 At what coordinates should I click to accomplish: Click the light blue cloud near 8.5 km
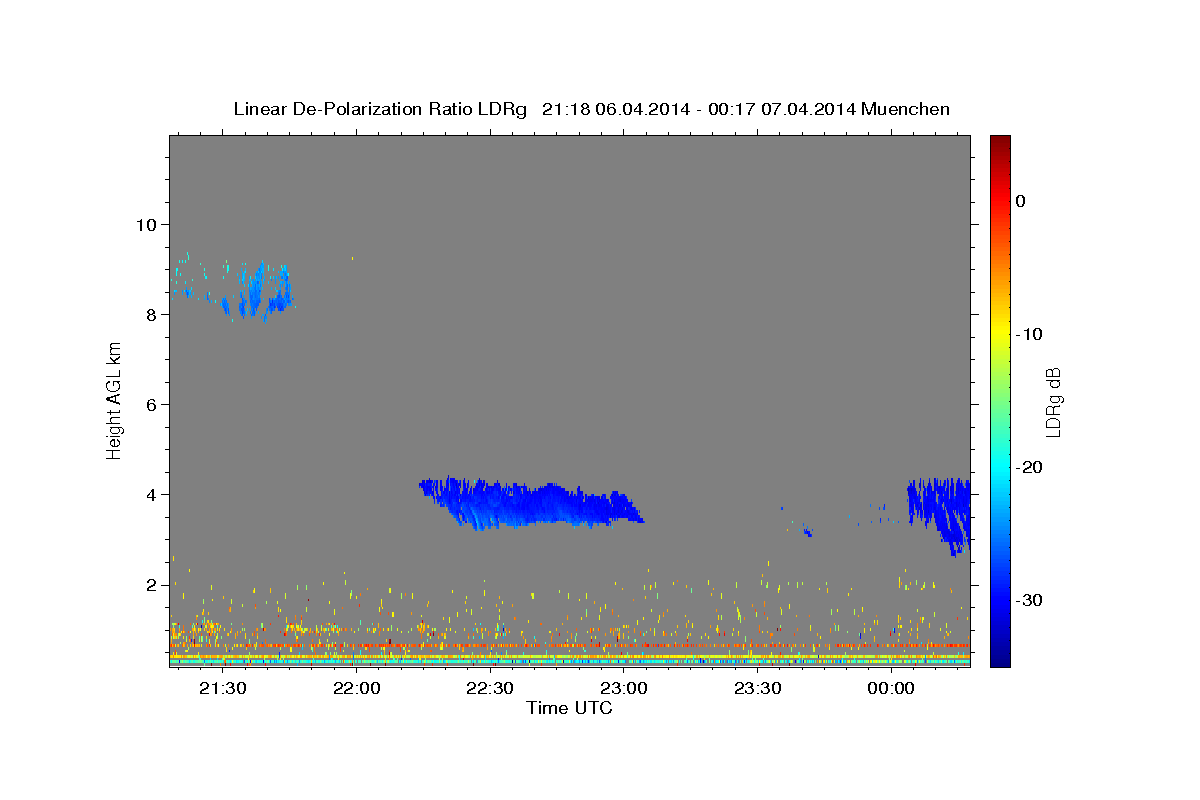[x=258, y=291]
